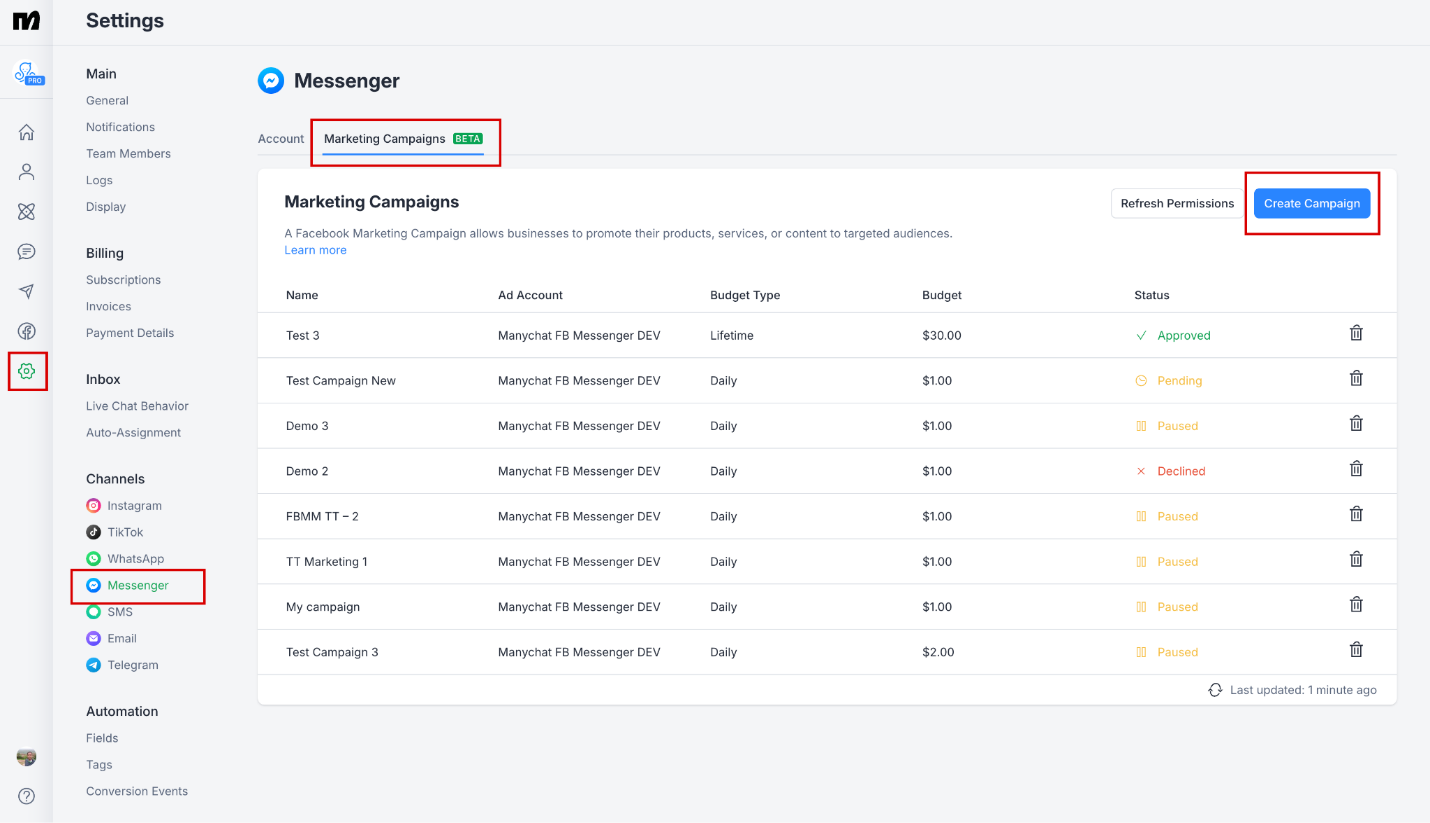
Task: Open Automation atom icon in sidebar
Action: tap(27, 212)
